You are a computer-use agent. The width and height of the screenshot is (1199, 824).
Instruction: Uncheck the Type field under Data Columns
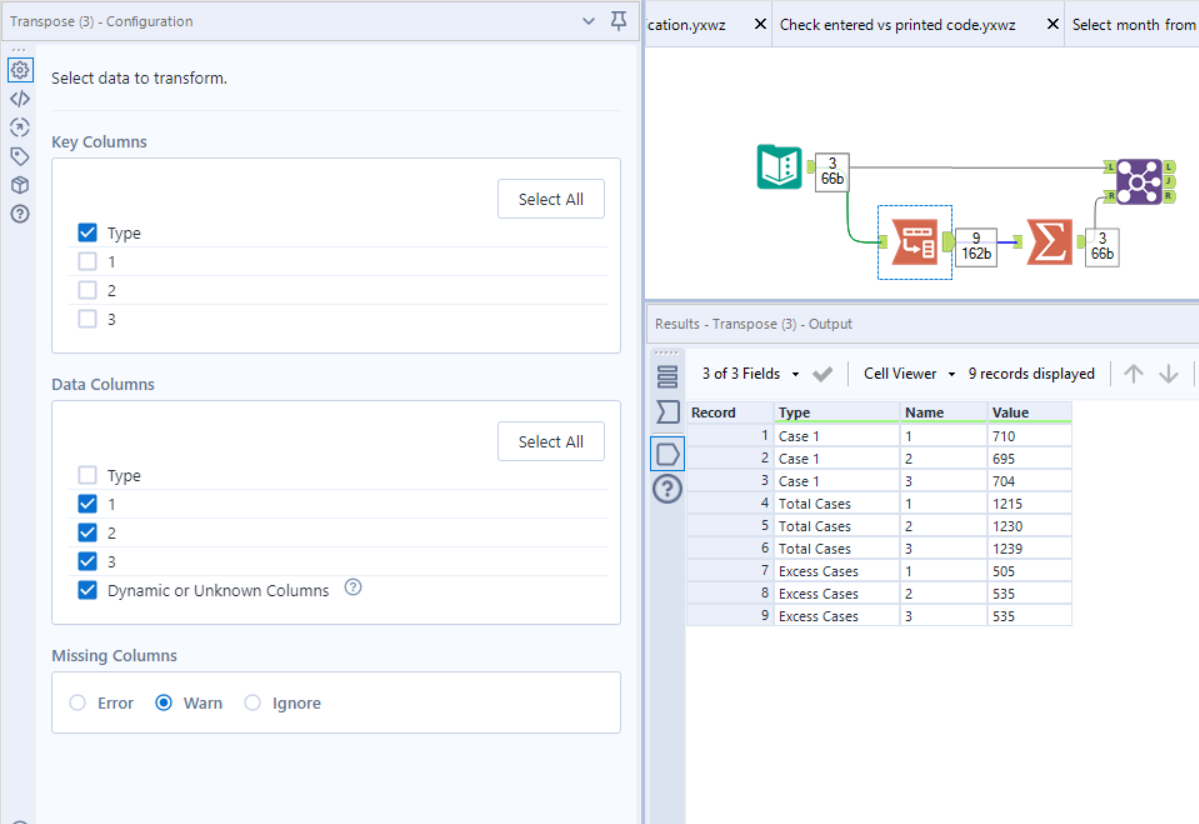tap(87, 475)
